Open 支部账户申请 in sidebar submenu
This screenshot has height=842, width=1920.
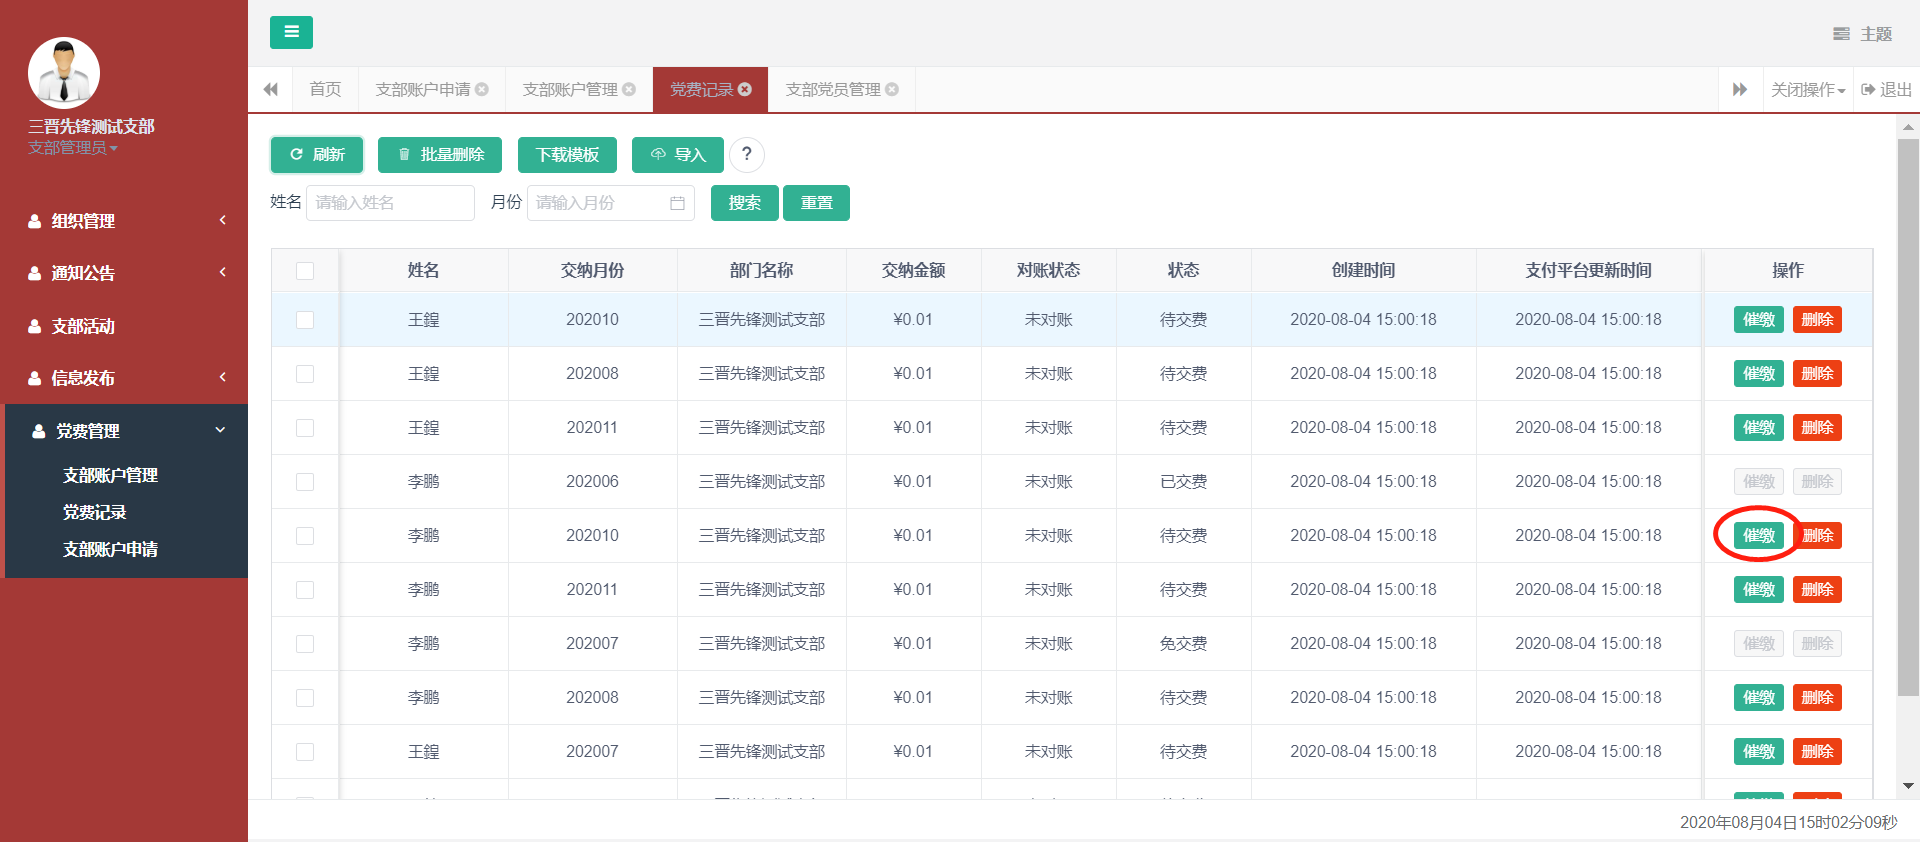click(x=110, y=549)
